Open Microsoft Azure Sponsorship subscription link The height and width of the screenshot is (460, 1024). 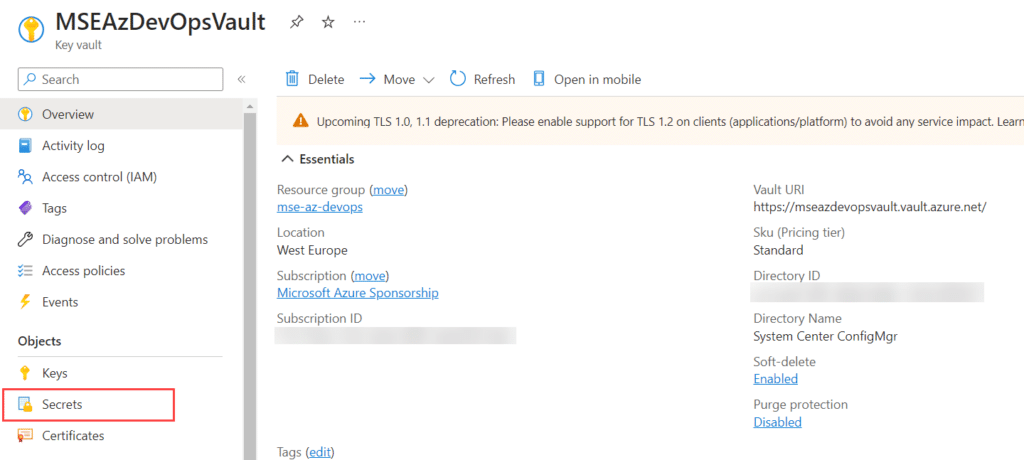[358, 293]
